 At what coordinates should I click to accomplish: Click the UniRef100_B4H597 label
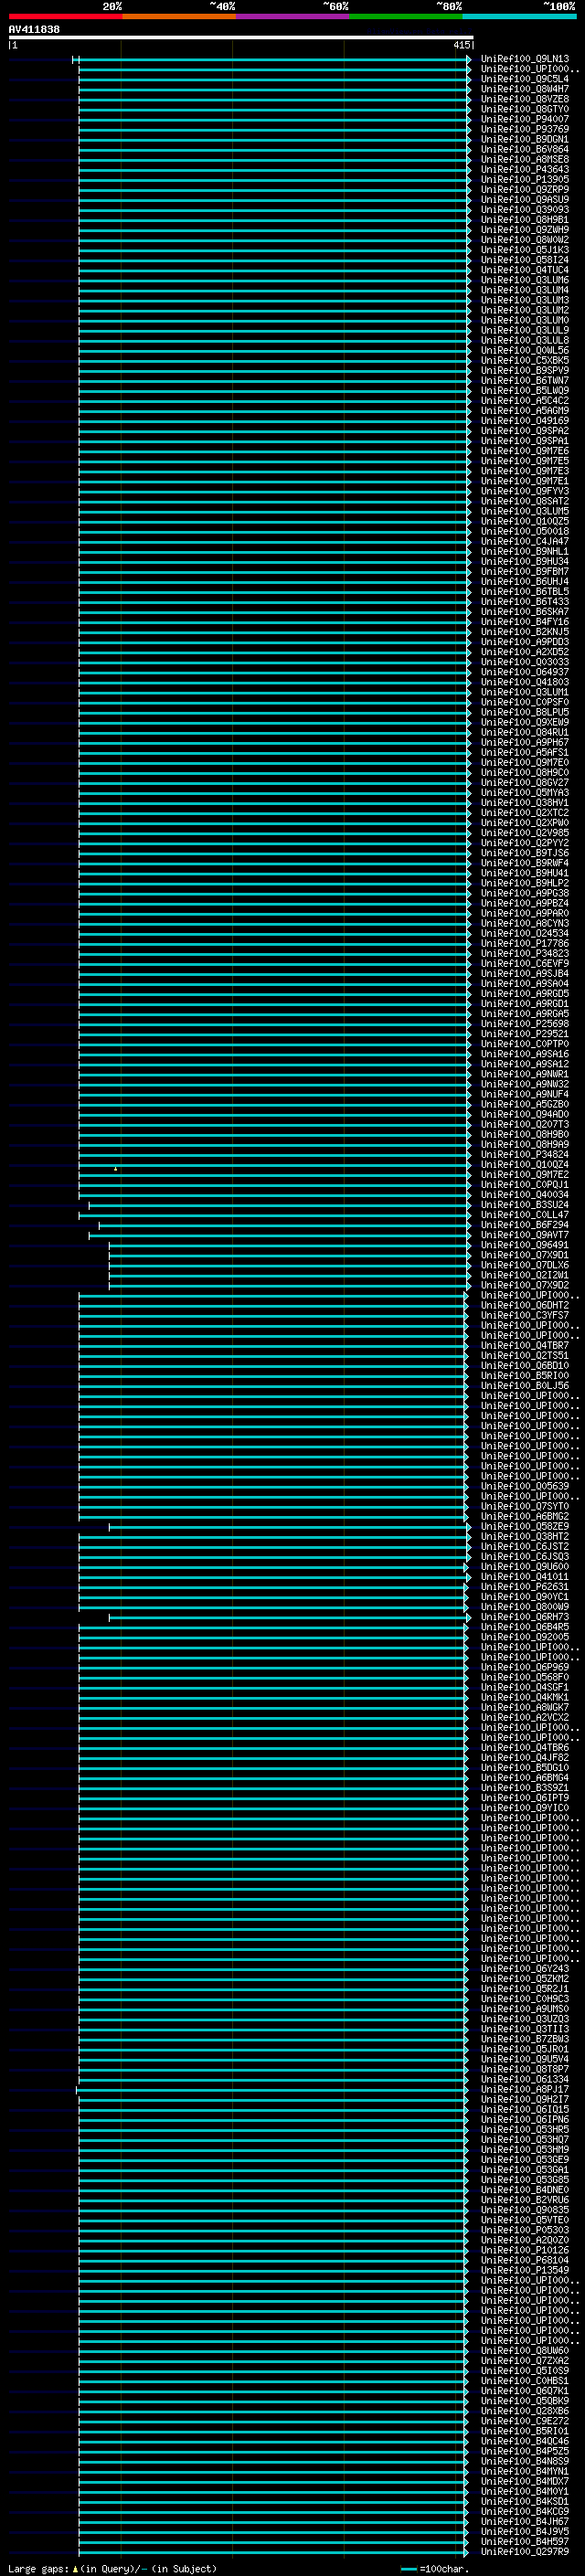point(525,2541)
